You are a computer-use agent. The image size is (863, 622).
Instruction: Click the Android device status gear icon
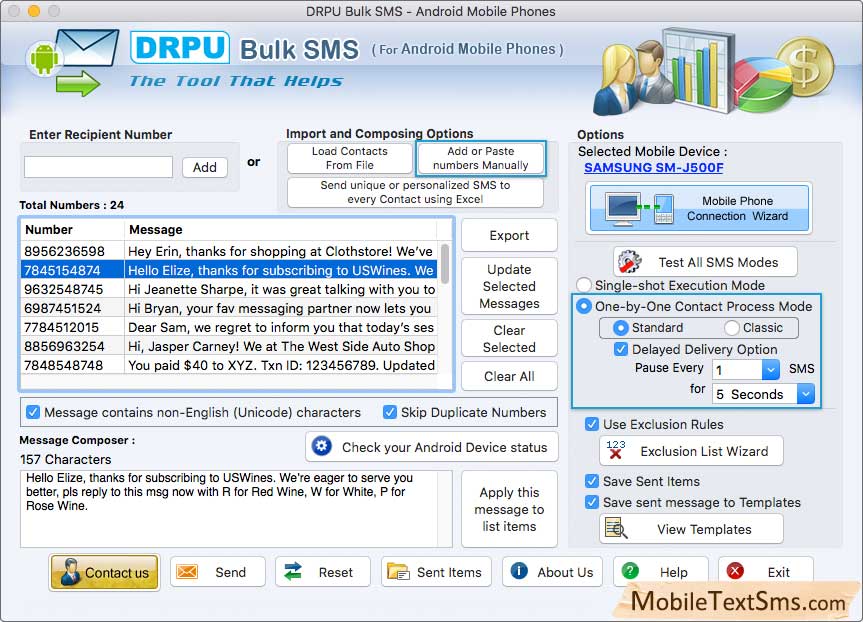322,446
